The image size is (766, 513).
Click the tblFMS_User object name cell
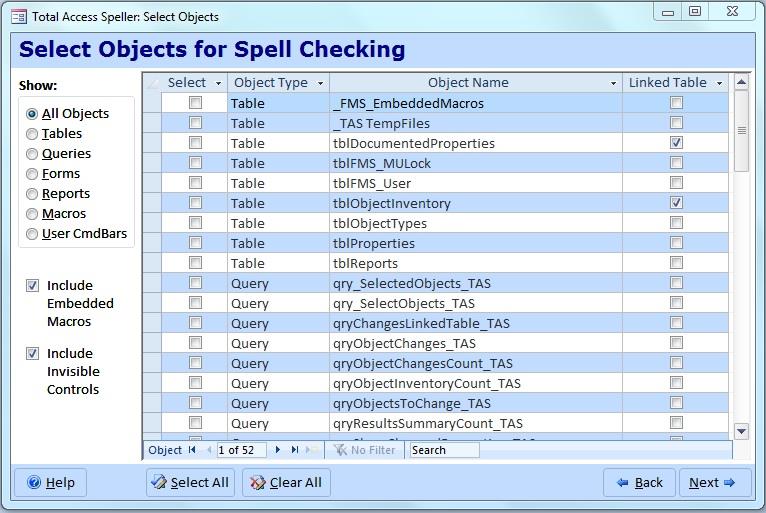[x=476, y=183]
